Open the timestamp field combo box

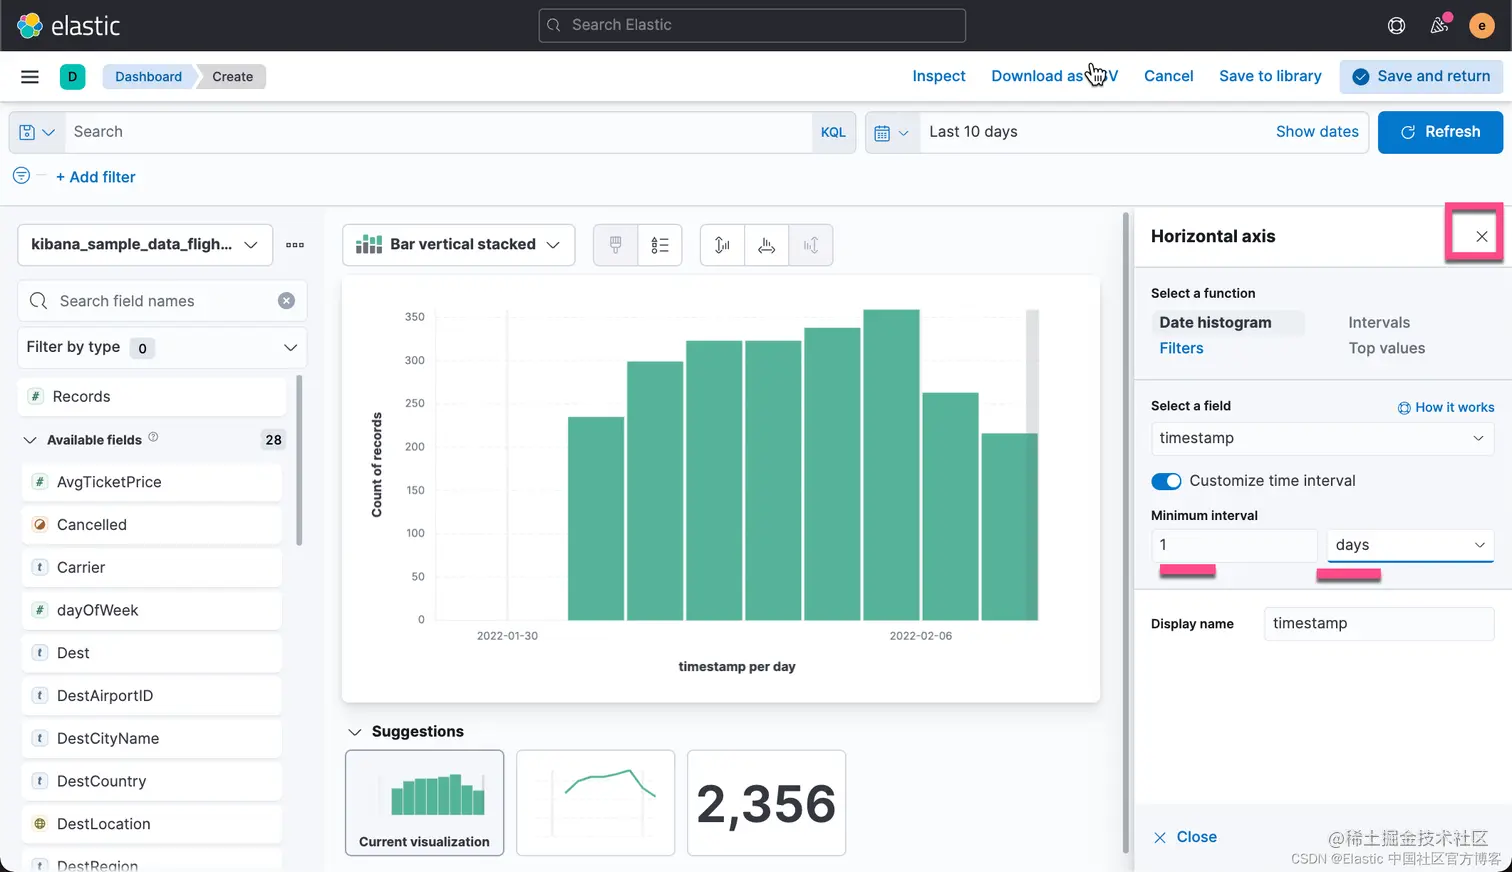(x=1322, y=438)
